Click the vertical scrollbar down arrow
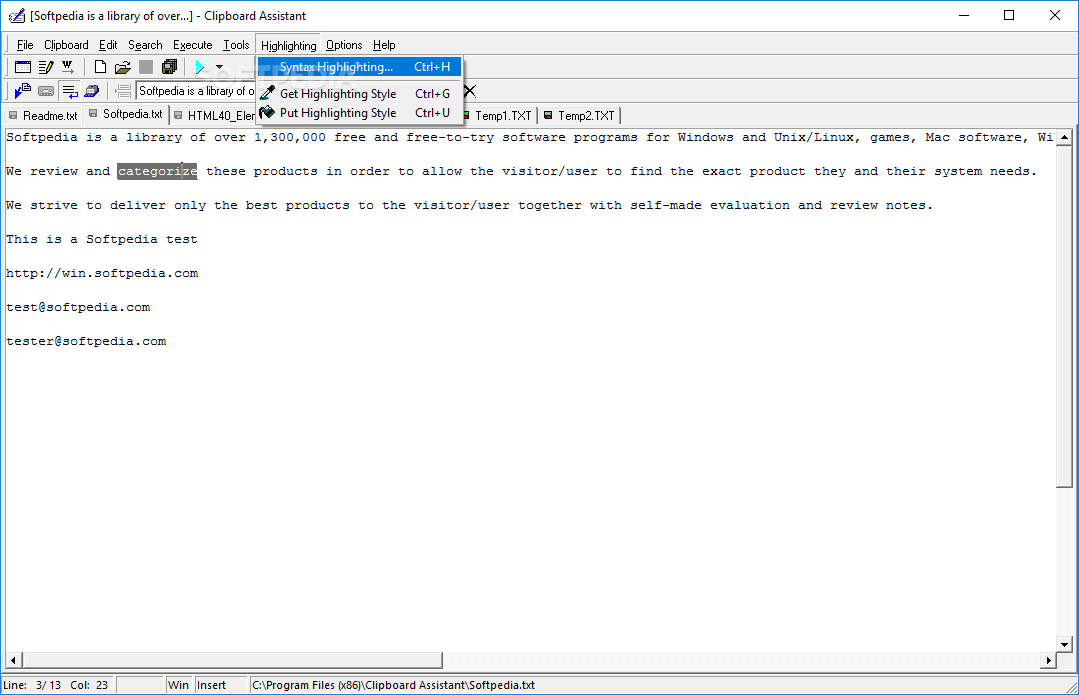The width and height of the screenshot is (1079, 695). [x=1065, y=645]
